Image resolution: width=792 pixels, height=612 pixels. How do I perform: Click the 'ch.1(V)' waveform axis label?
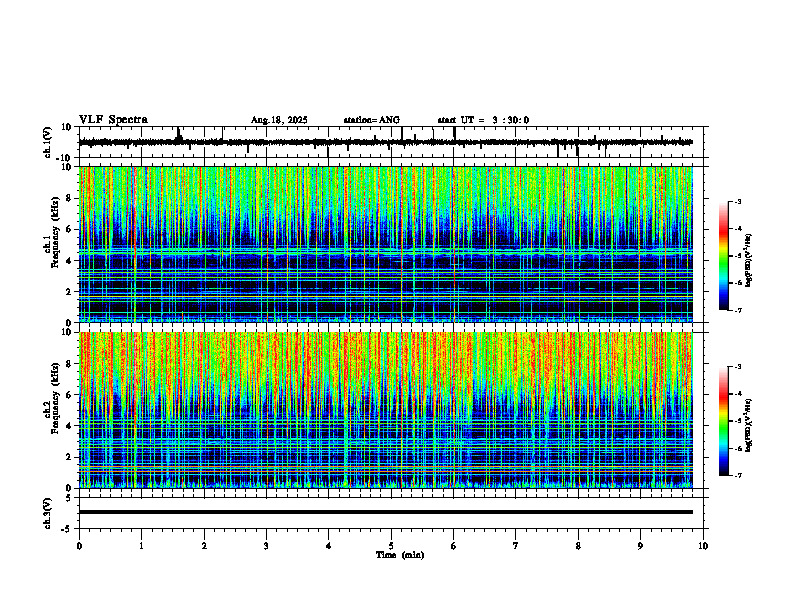[48, 142]
